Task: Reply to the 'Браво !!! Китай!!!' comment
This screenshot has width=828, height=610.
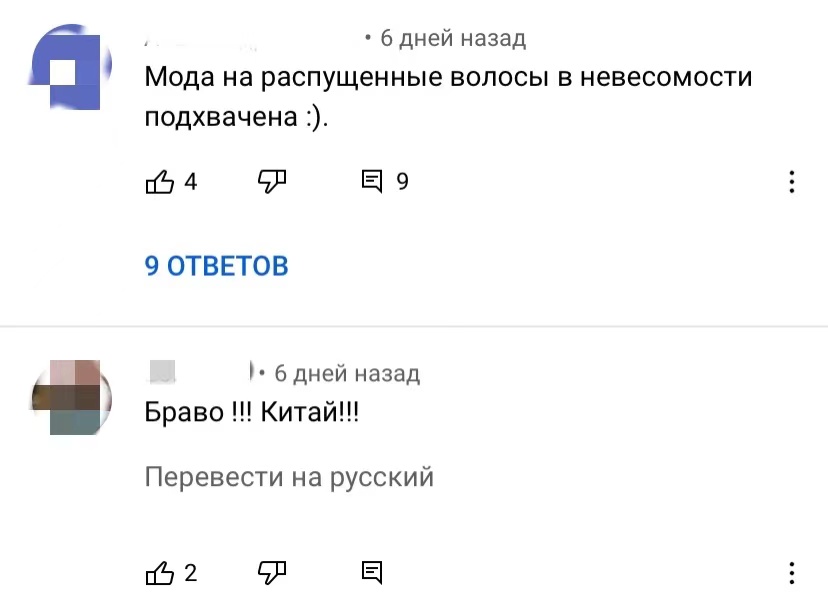Action: pyautogui.click(x=372, y=572)
